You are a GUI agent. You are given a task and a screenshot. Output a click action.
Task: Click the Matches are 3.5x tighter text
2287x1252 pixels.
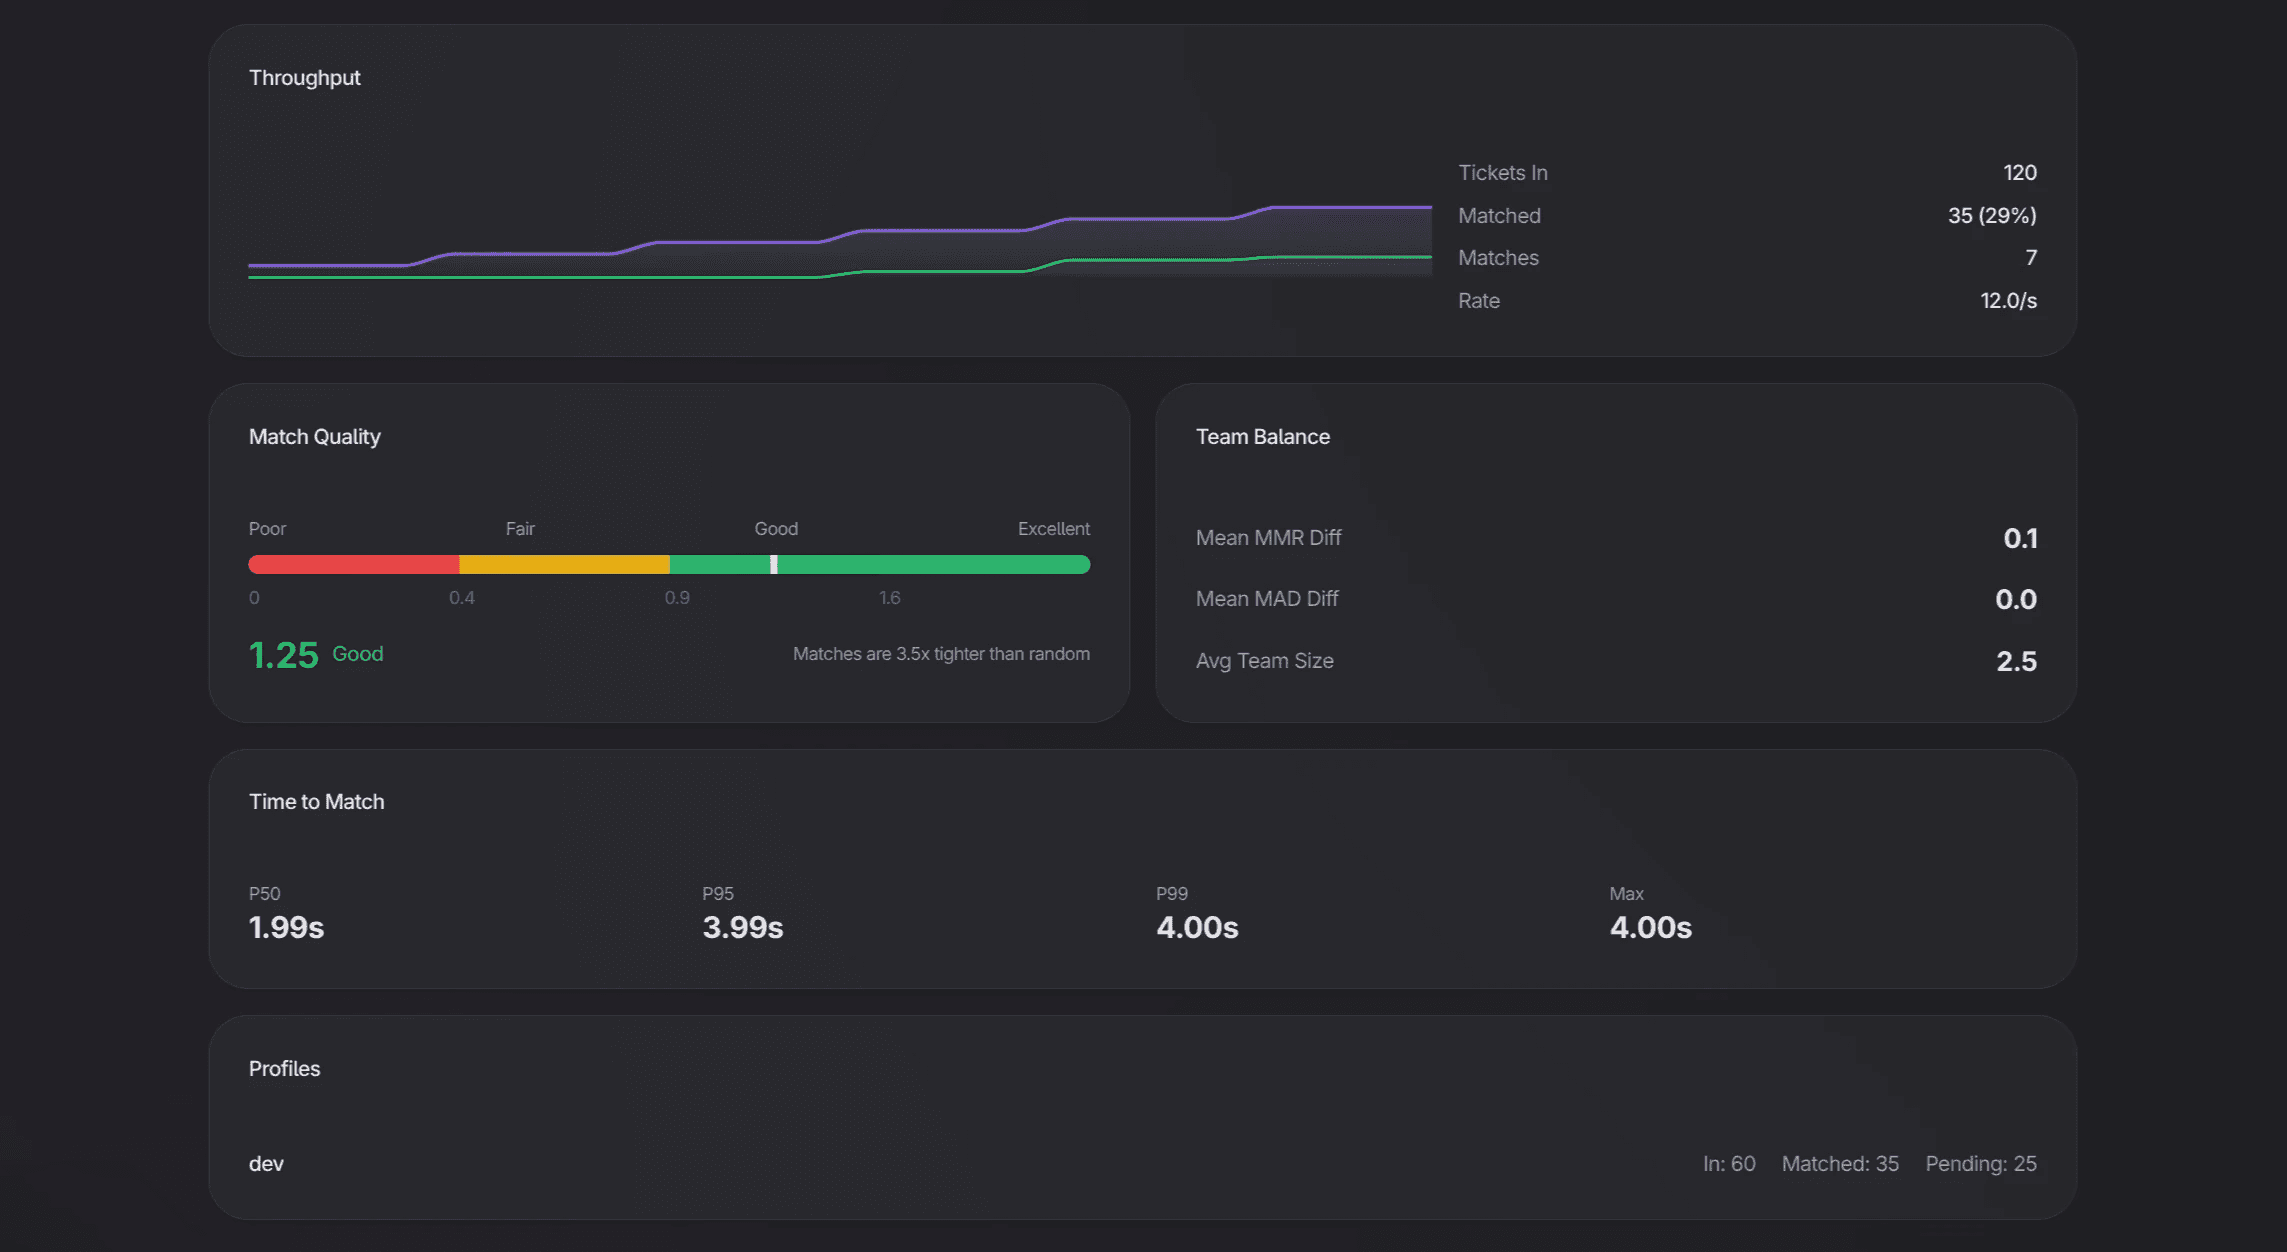pos(941,654)
